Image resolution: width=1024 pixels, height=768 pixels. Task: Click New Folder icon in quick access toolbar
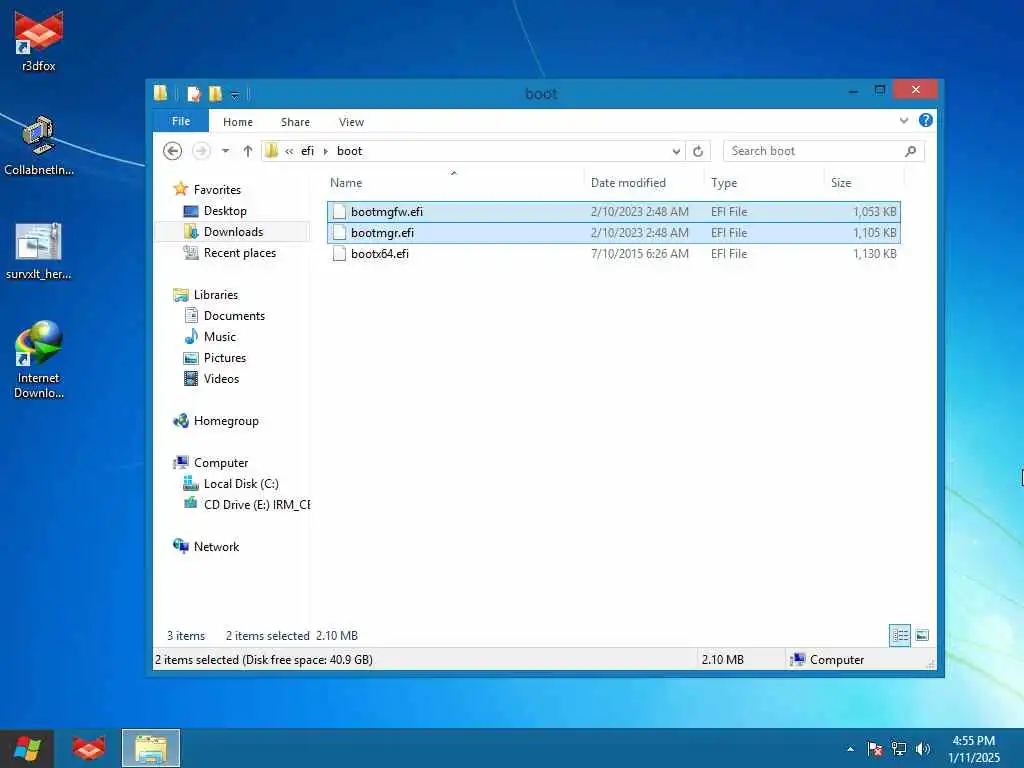[215, 94]
